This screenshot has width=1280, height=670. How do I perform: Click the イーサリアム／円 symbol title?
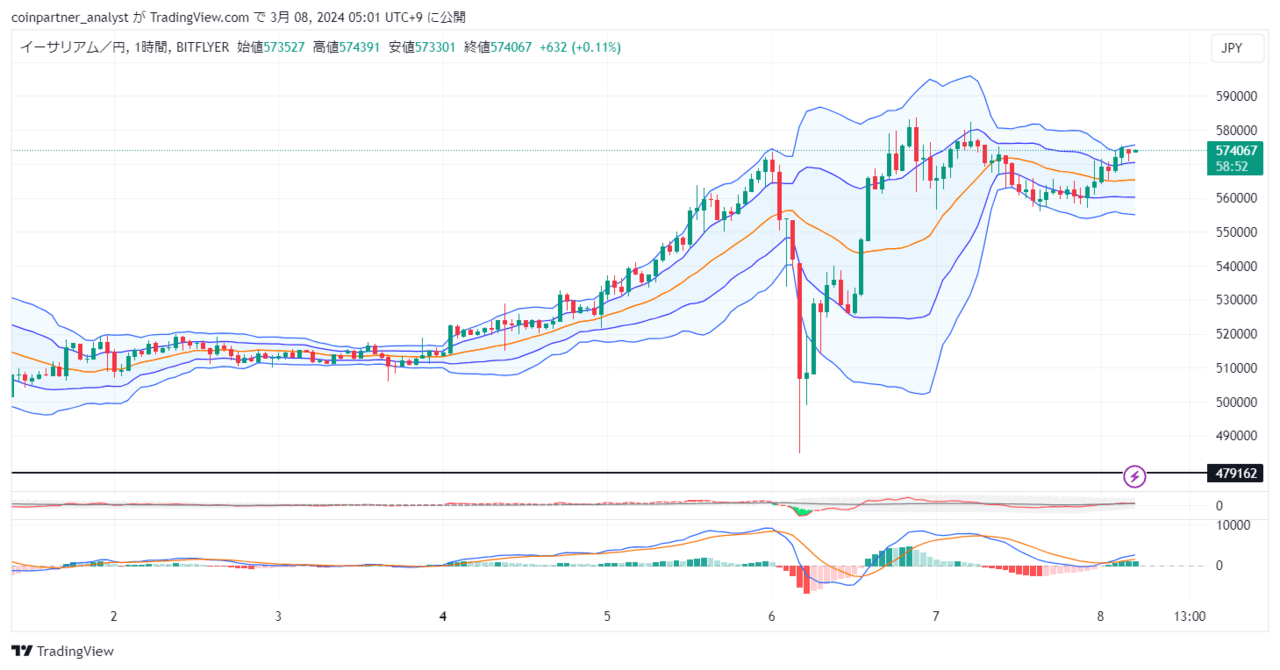(73, 47)
